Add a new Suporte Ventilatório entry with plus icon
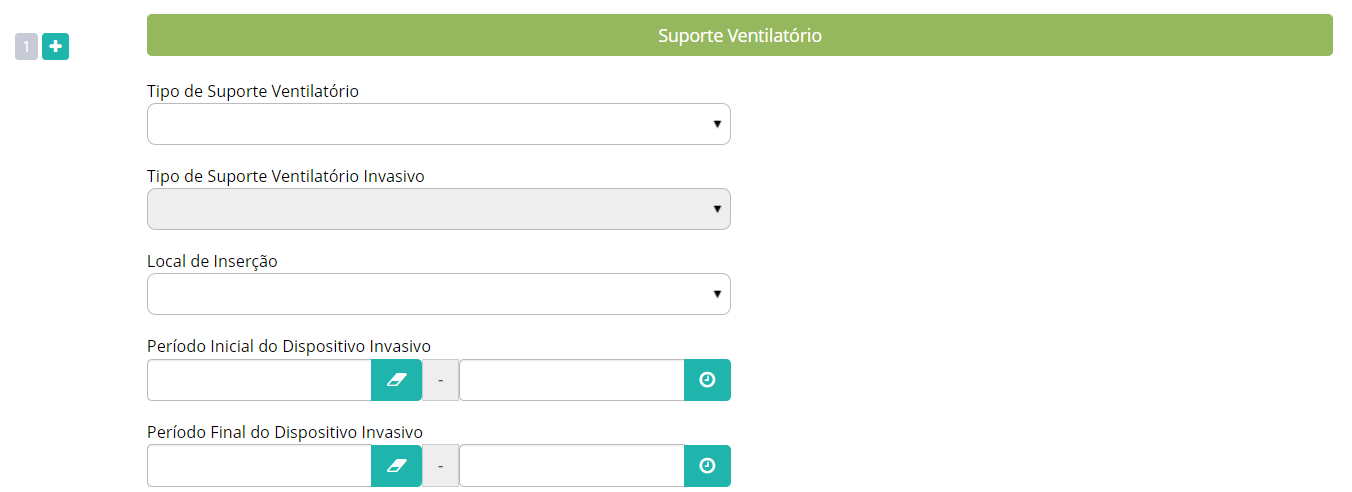 point(55,46)
